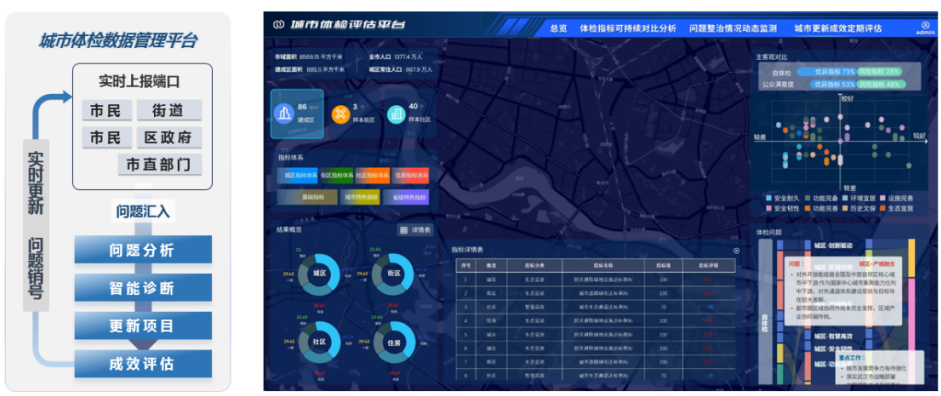This screenshot has width=941, height=396.
Task: Click the 城区 donut chart
Action: (319, 275)
